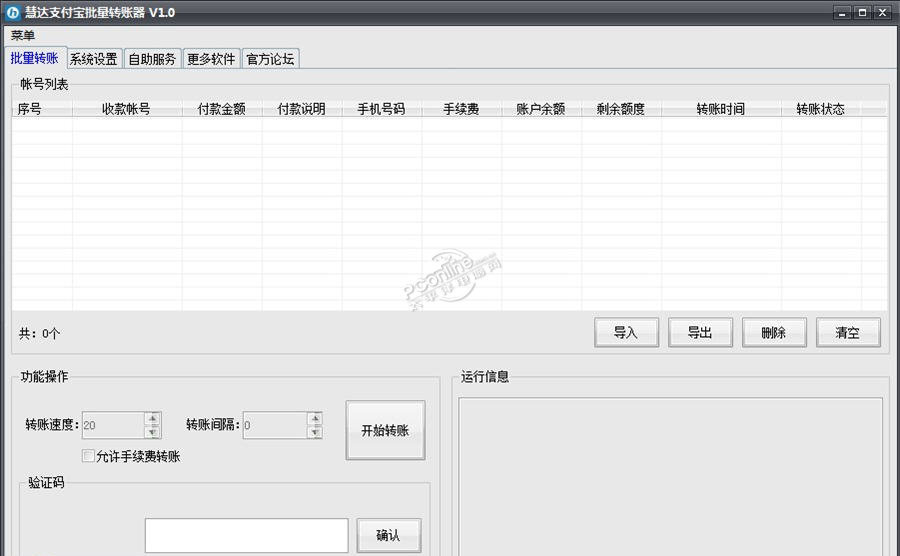Screen dimensions: 900x556
Task: Minimize the window
Action: click(842, 13)
